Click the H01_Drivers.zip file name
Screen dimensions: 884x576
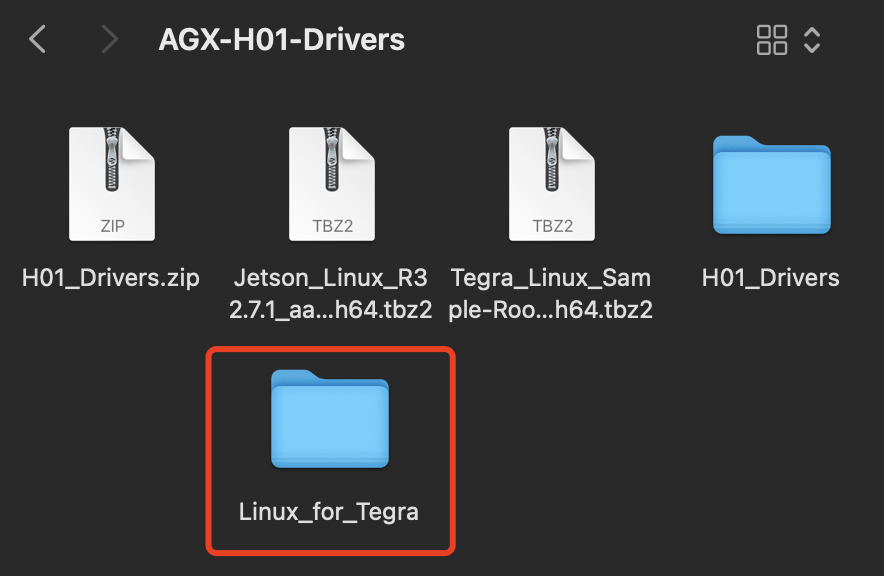click(111, 278)
